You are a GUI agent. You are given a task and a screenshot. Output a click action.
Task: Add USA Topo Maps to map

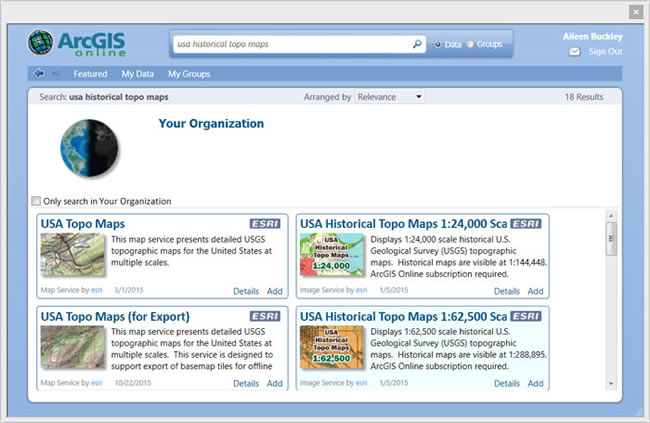(x=274, y=291)
